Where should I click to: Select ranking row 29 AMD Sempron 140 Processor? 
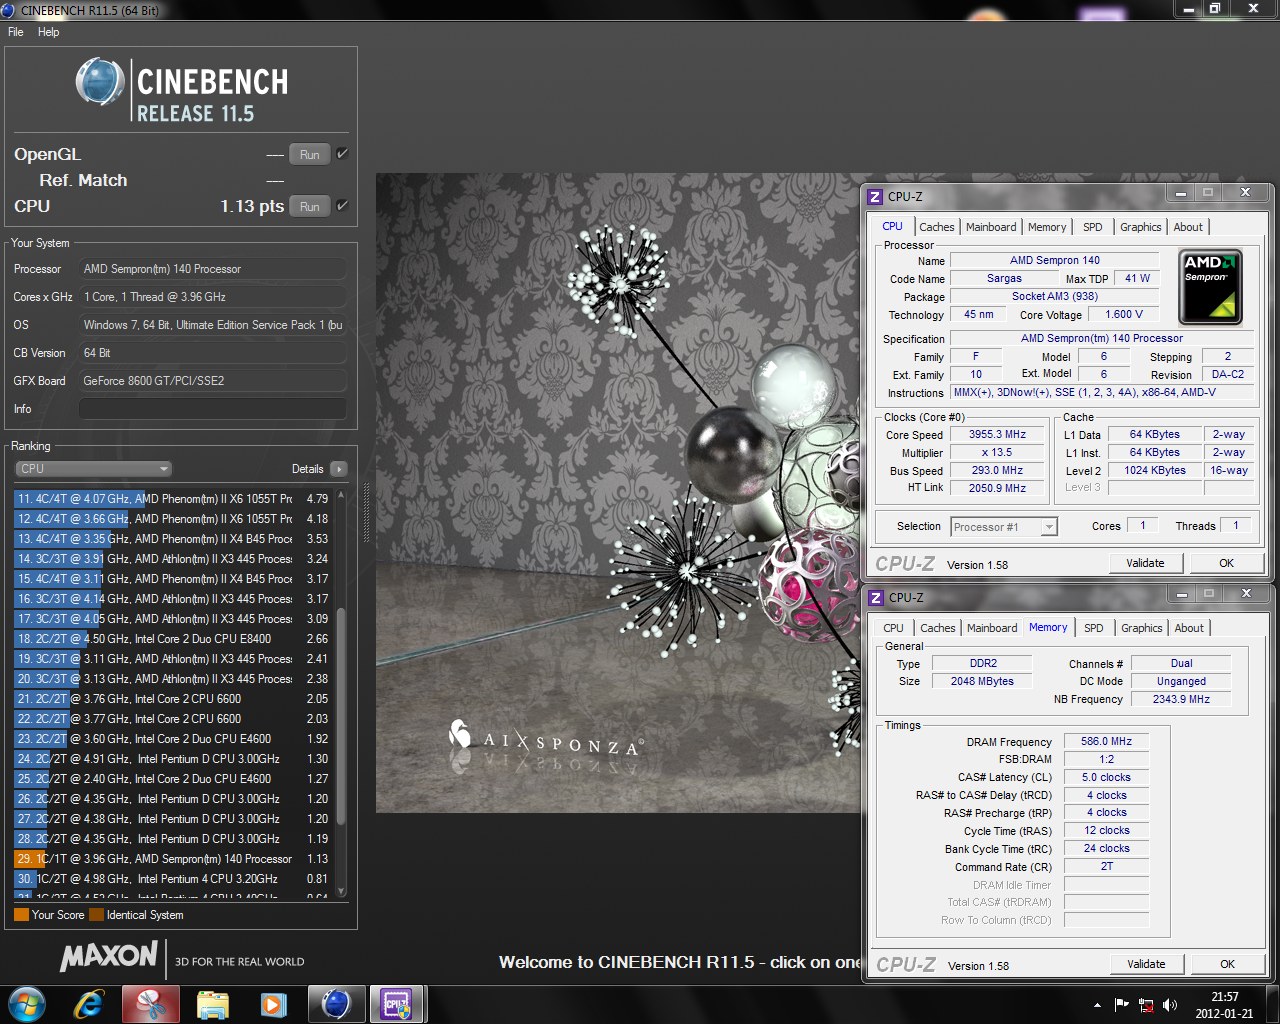[x=172, y=859]
